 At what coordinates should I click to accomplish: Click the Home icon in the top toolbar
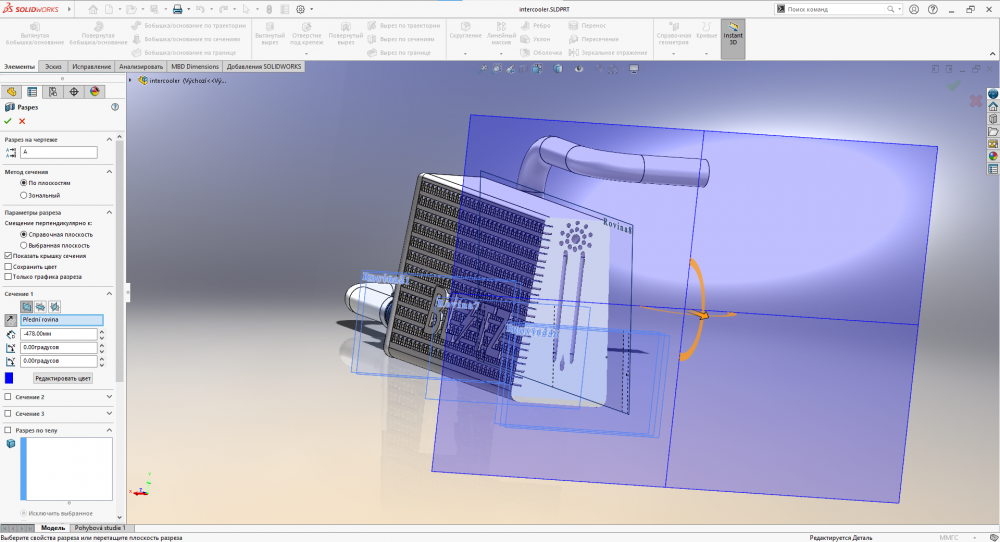click(94, 9)
